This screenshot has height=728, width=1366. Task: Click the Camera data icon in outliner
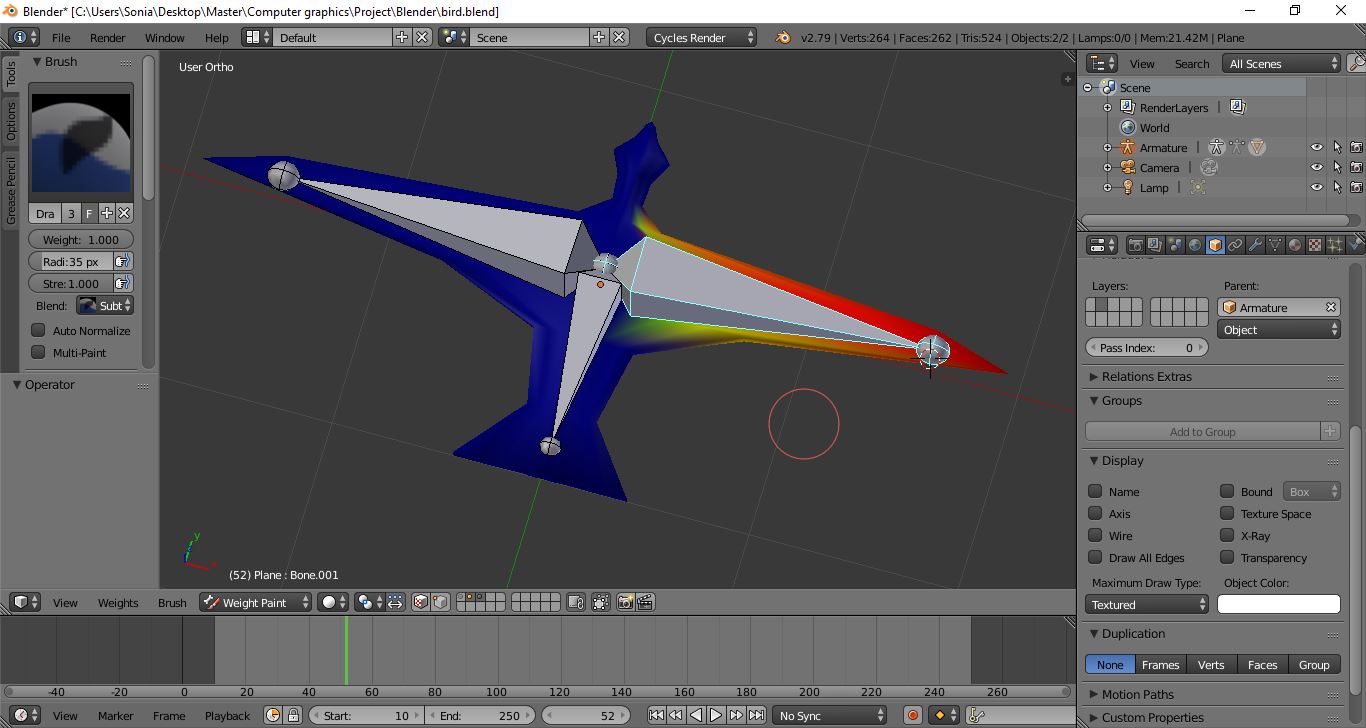[x=1209, y=167]
